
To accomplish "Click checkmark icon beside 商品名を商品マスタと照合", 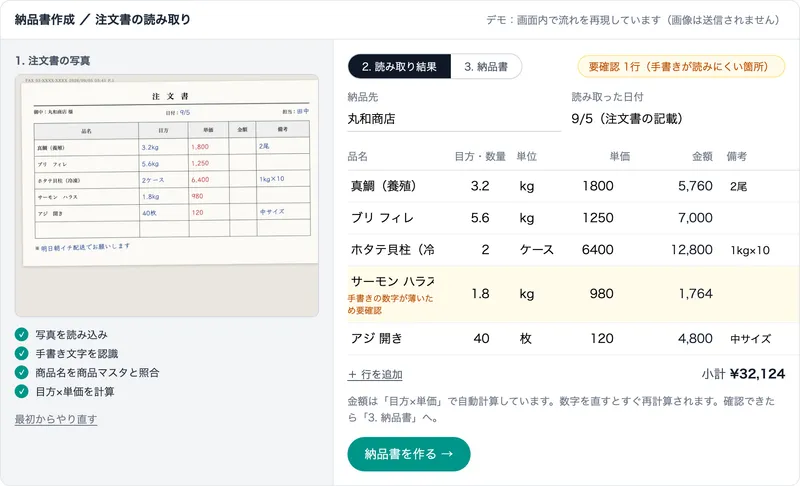I will (x=21, y=372).
